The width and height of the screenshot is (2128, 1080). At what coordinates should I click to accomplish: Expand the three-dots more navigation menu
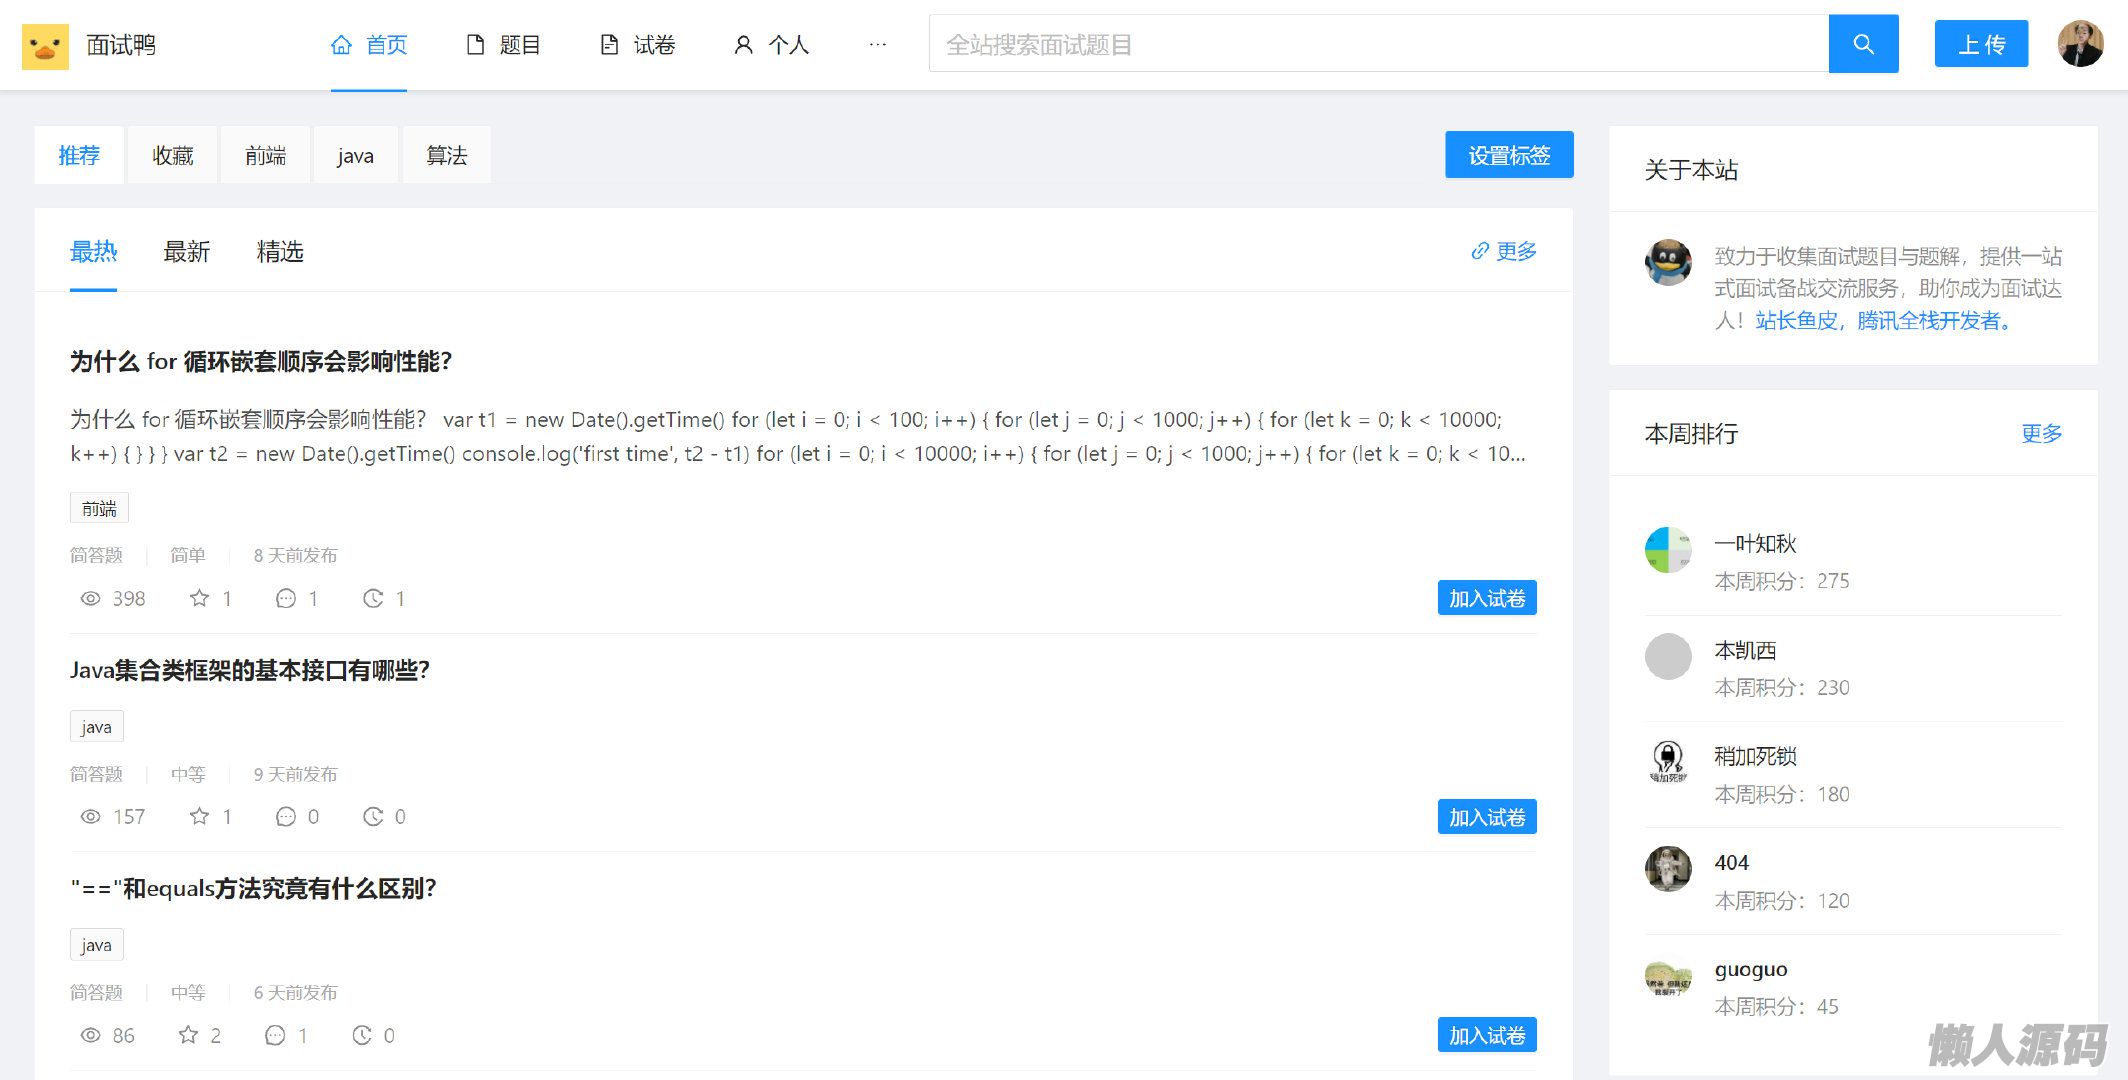[877, 45]
